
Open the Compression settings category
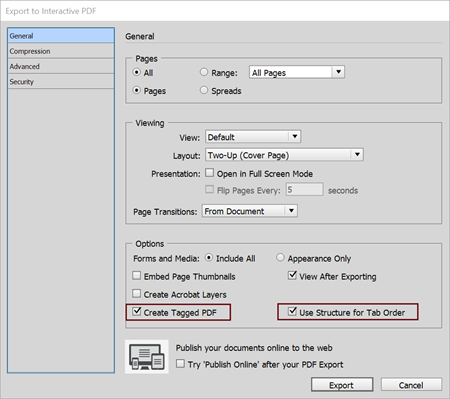pyautogui.click(x=61, y=51)
